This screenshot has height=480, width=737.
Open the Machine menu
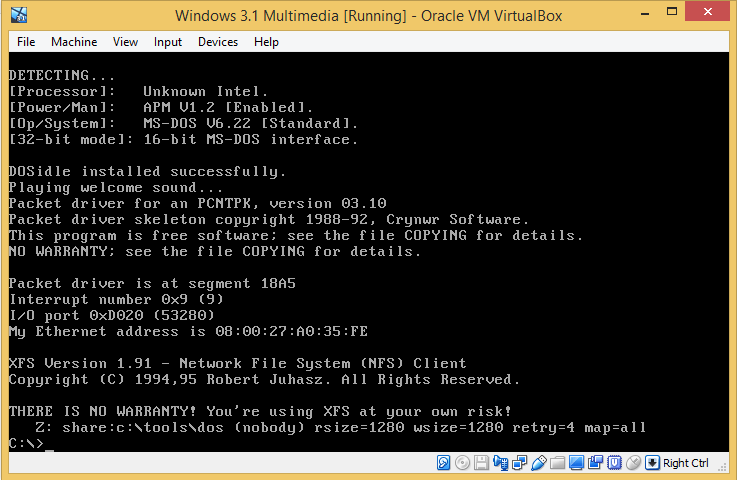click(x=74, y=42)
